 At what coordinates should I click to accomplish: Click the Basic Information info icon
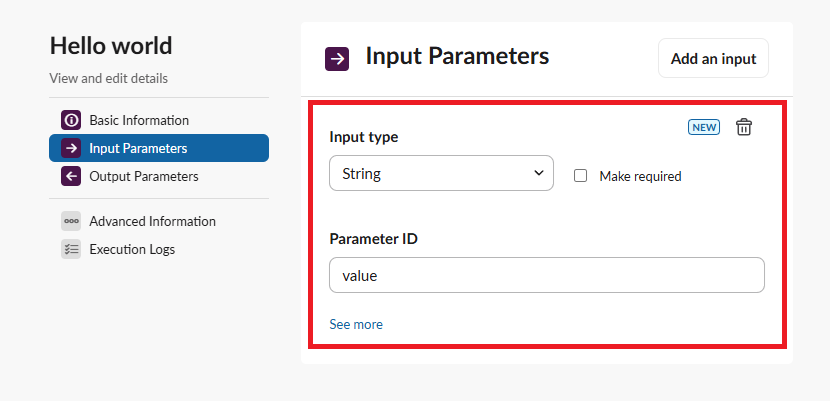(x=71, y=120)
